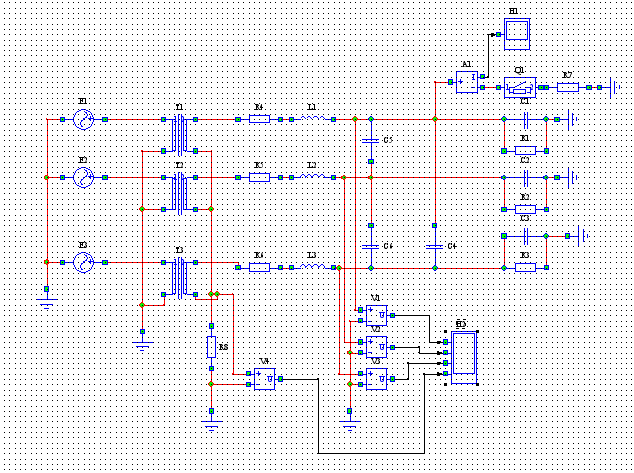Viewport: 634px width, 473px height.
Task: Click load resistor R3
Action: pos(525,267)
